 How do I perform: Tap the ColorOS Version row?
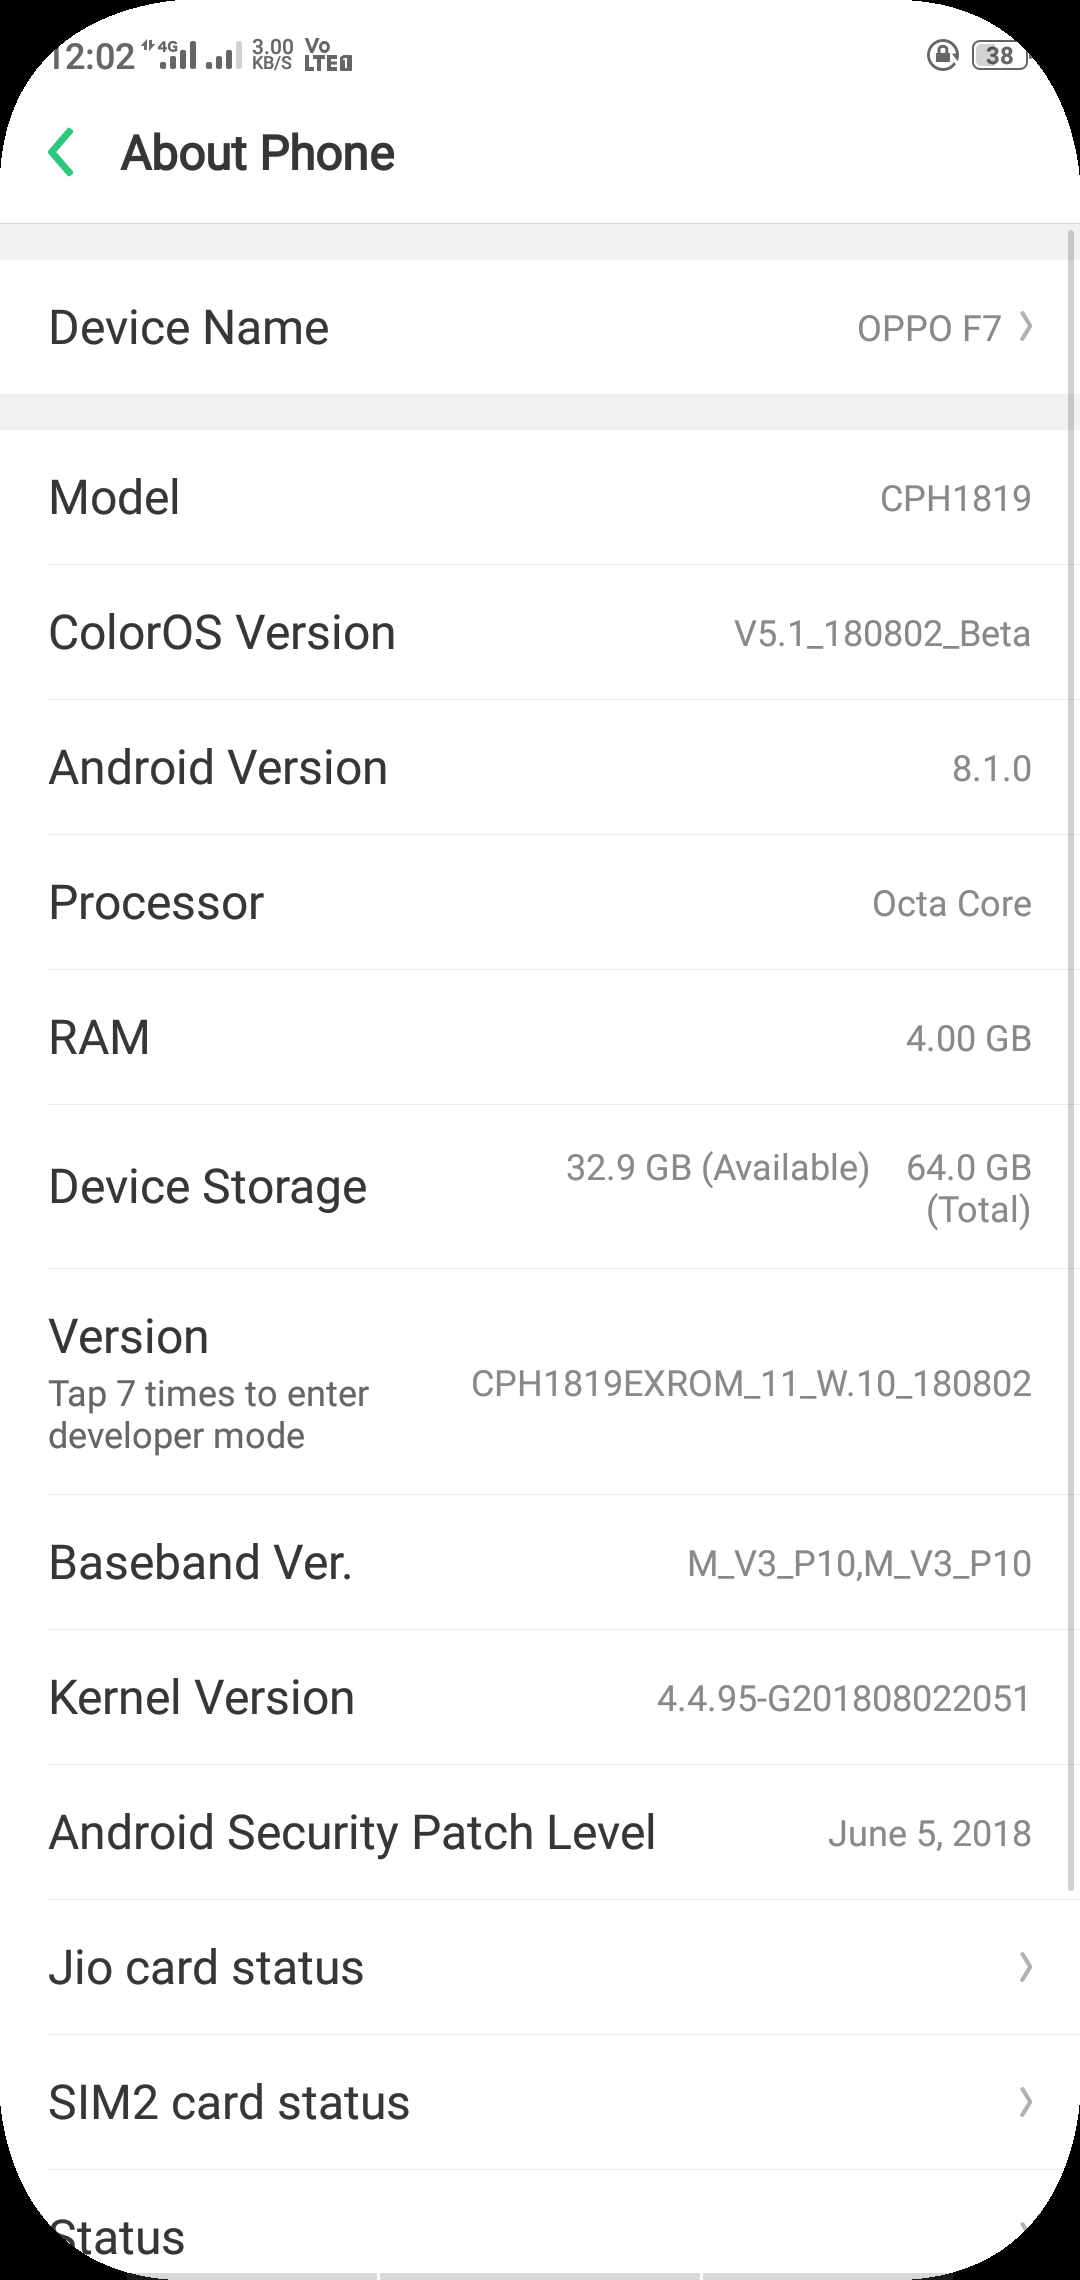(x=540, y=633)
